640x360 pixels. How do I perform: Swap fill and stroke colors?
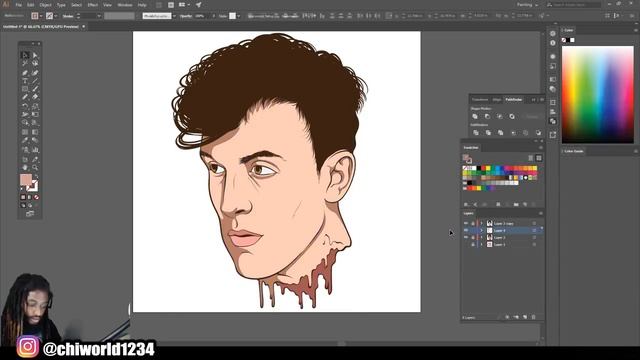point(36,176)
